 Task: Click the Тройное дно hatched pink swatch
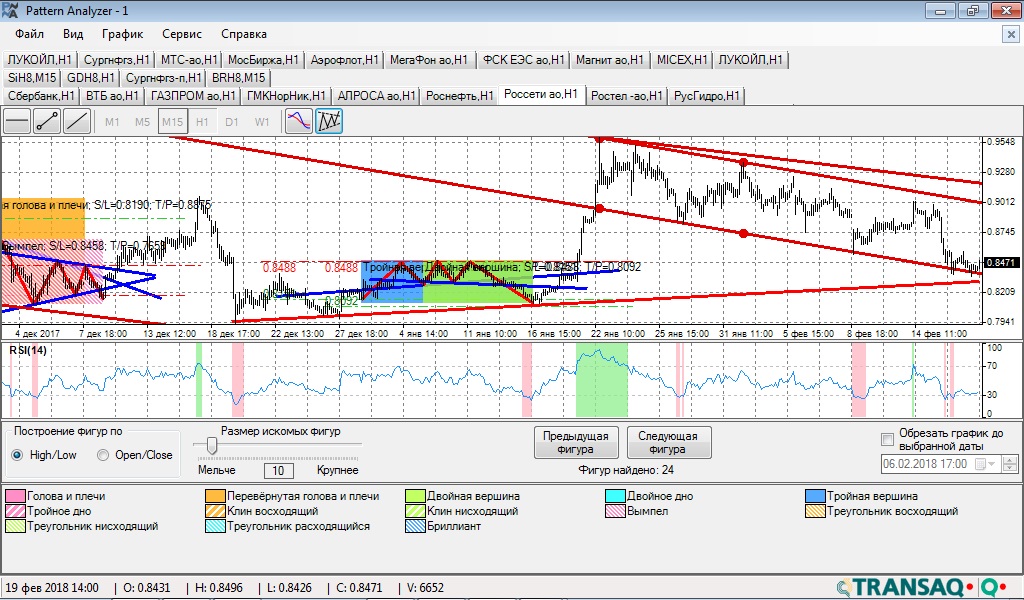click(x=16, y=511)
